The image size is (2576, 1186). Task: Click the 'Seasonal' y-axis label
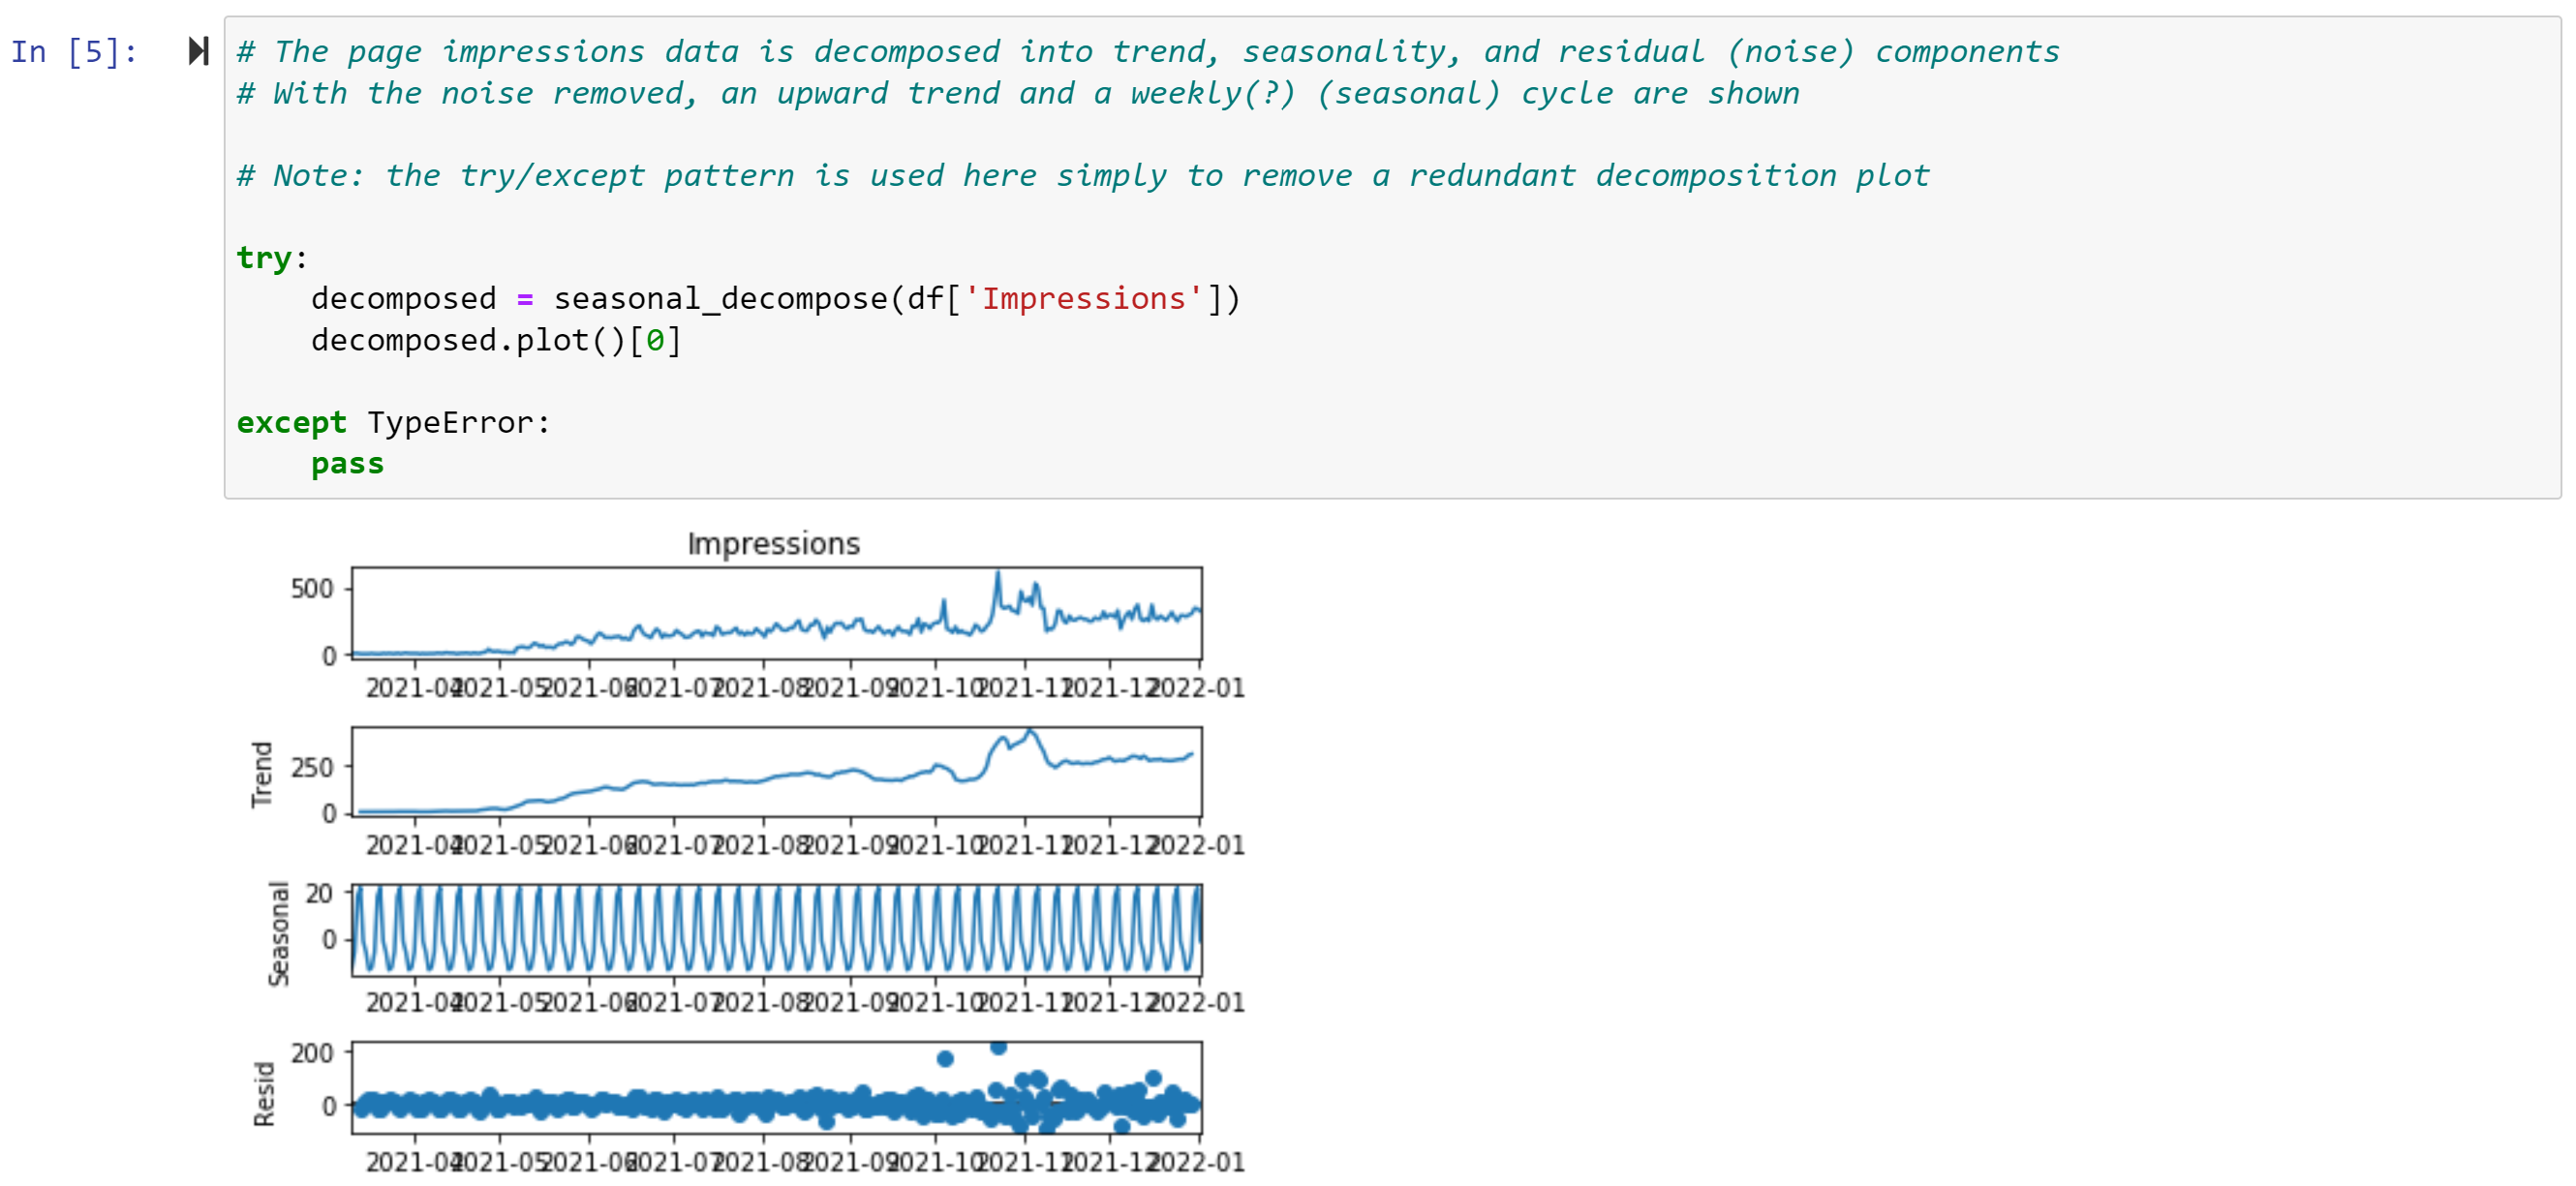(279, 933)
